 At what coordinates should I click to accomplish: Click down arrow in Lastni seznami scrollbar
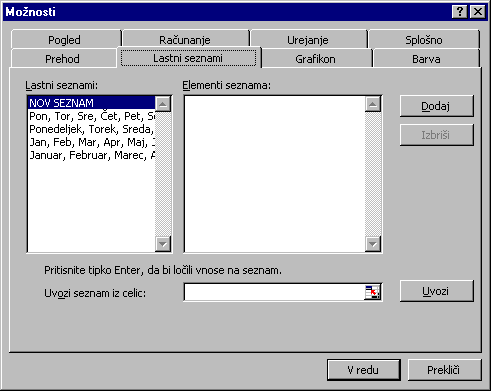(163, 244)
